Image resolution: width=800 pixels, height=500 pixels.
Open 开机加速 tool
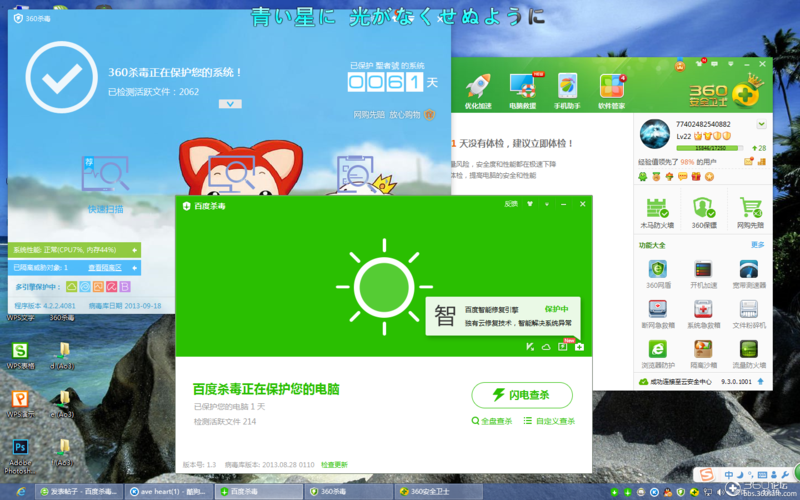(704, 274)
